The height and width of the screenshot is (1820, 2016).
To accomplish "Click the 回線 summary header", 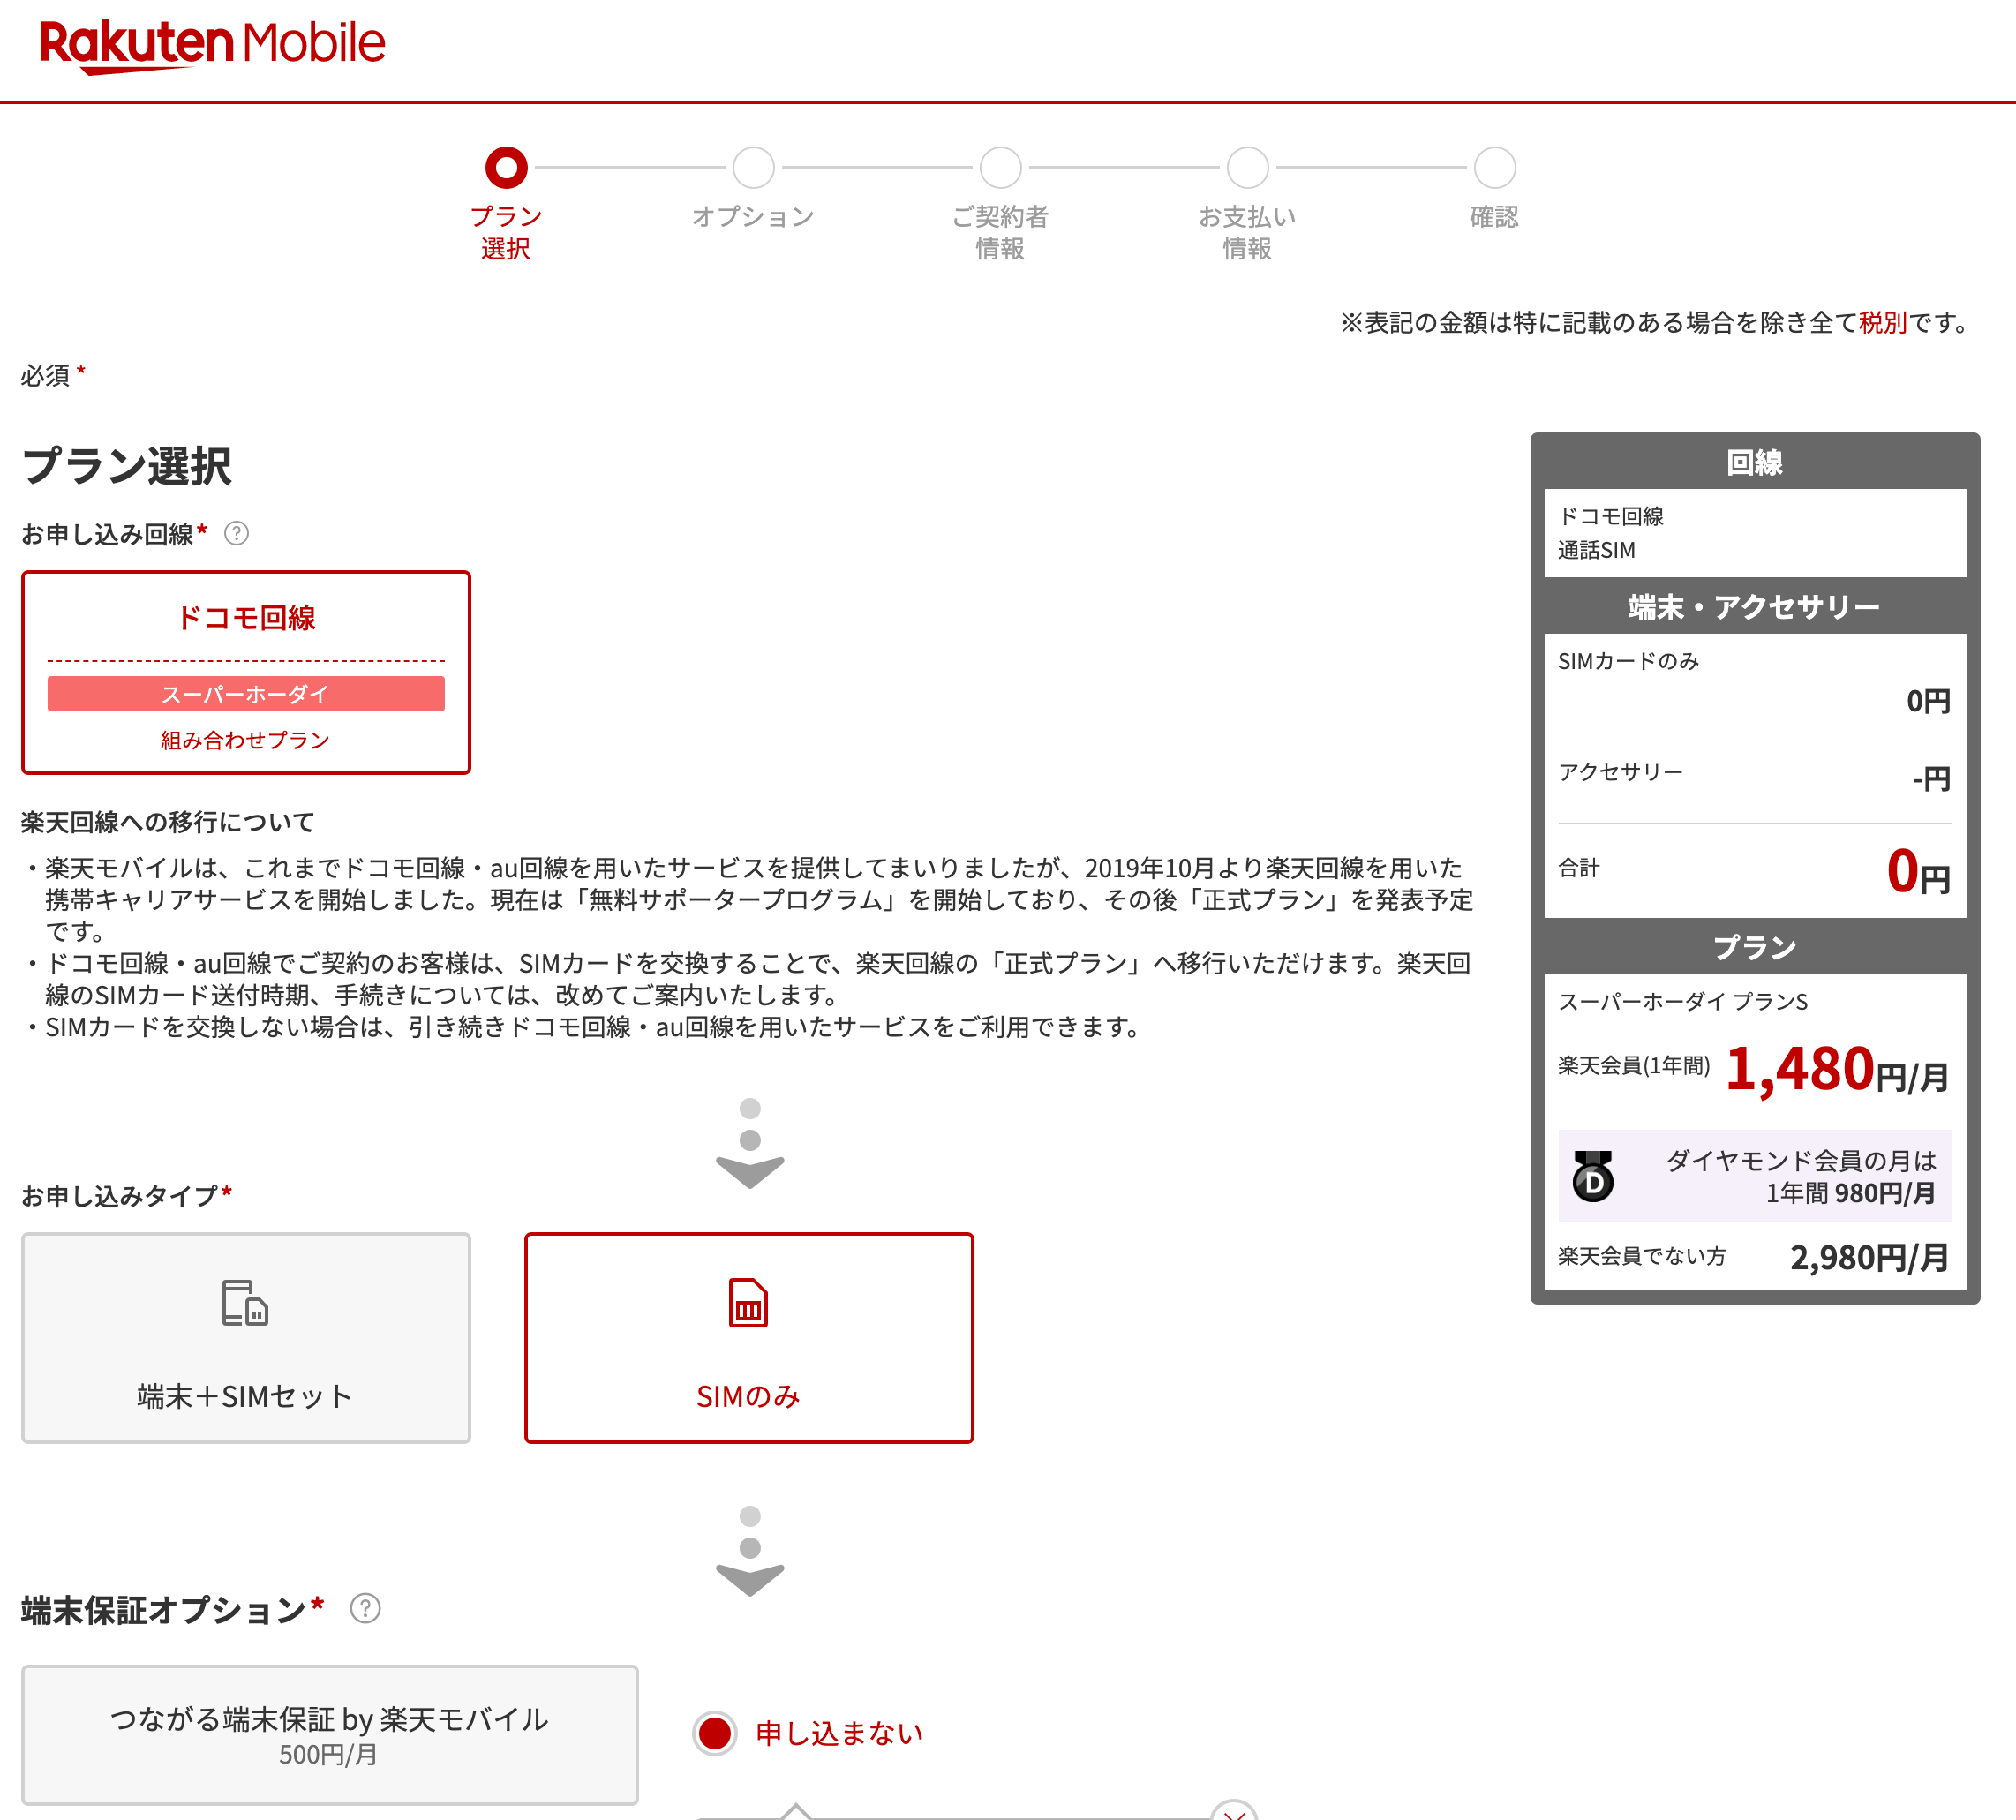I will click(1755, 463).
